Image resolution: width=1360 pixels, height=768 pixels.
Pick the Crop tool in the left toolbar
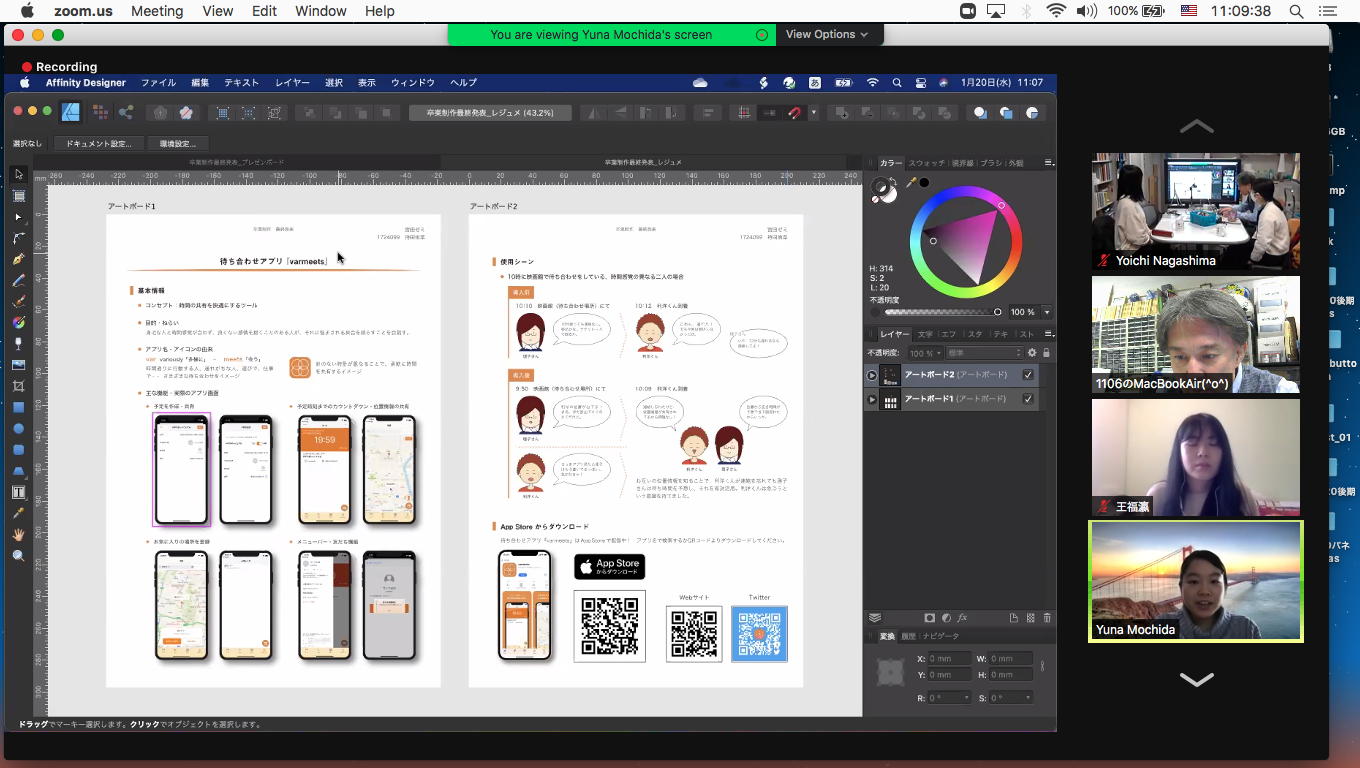[18, 386]
